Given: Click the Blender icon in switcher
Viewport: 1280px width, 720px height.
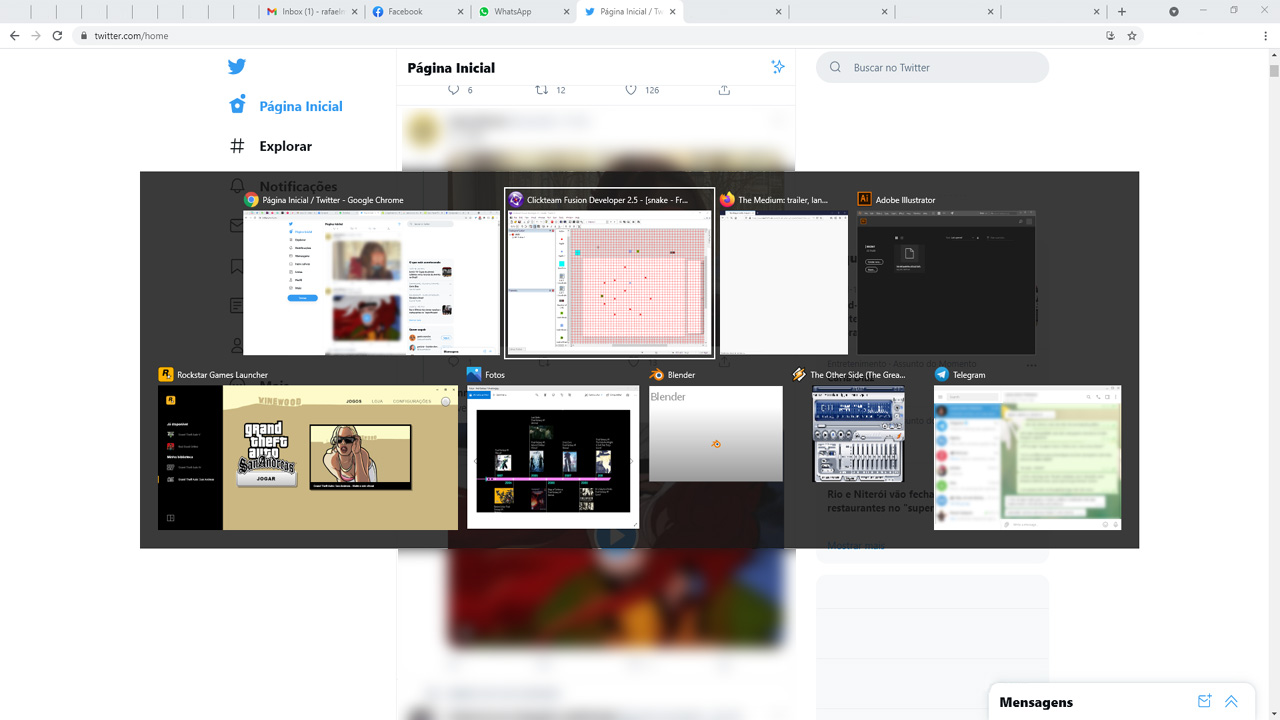Looking at the screenshot, I should [657, 375].
